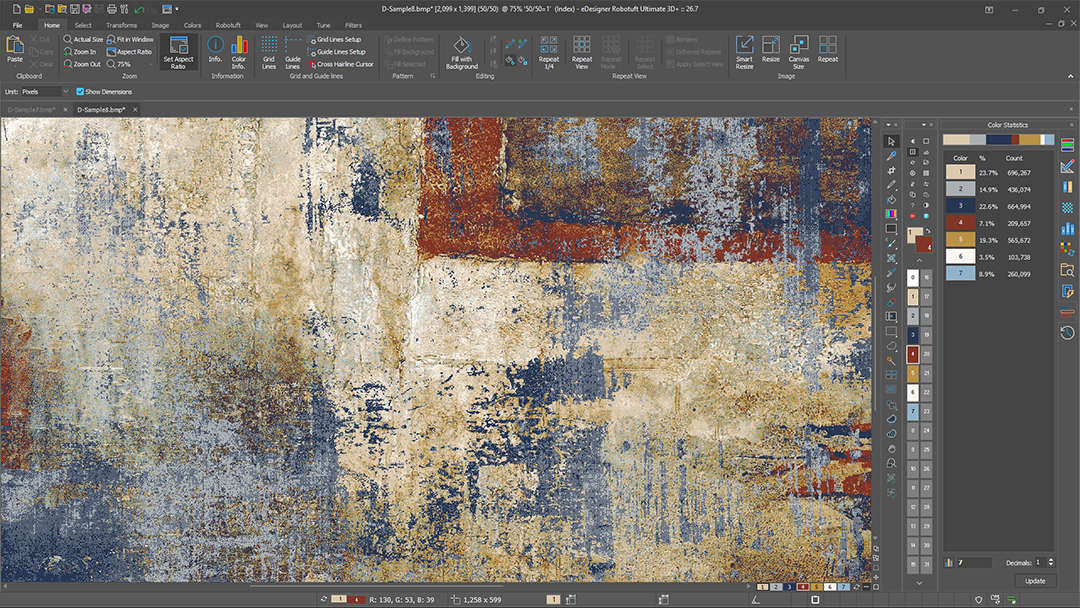Open Grid Lines Setup

[x=334, y=39]
